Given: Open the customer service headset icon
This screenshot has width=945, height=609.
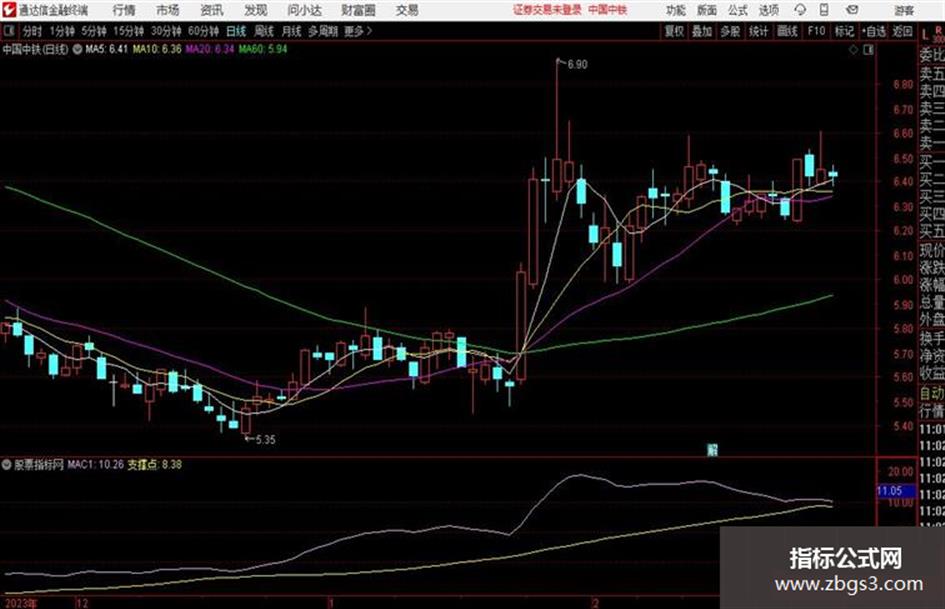Looking at the screenshot, I should click(800, 10).
